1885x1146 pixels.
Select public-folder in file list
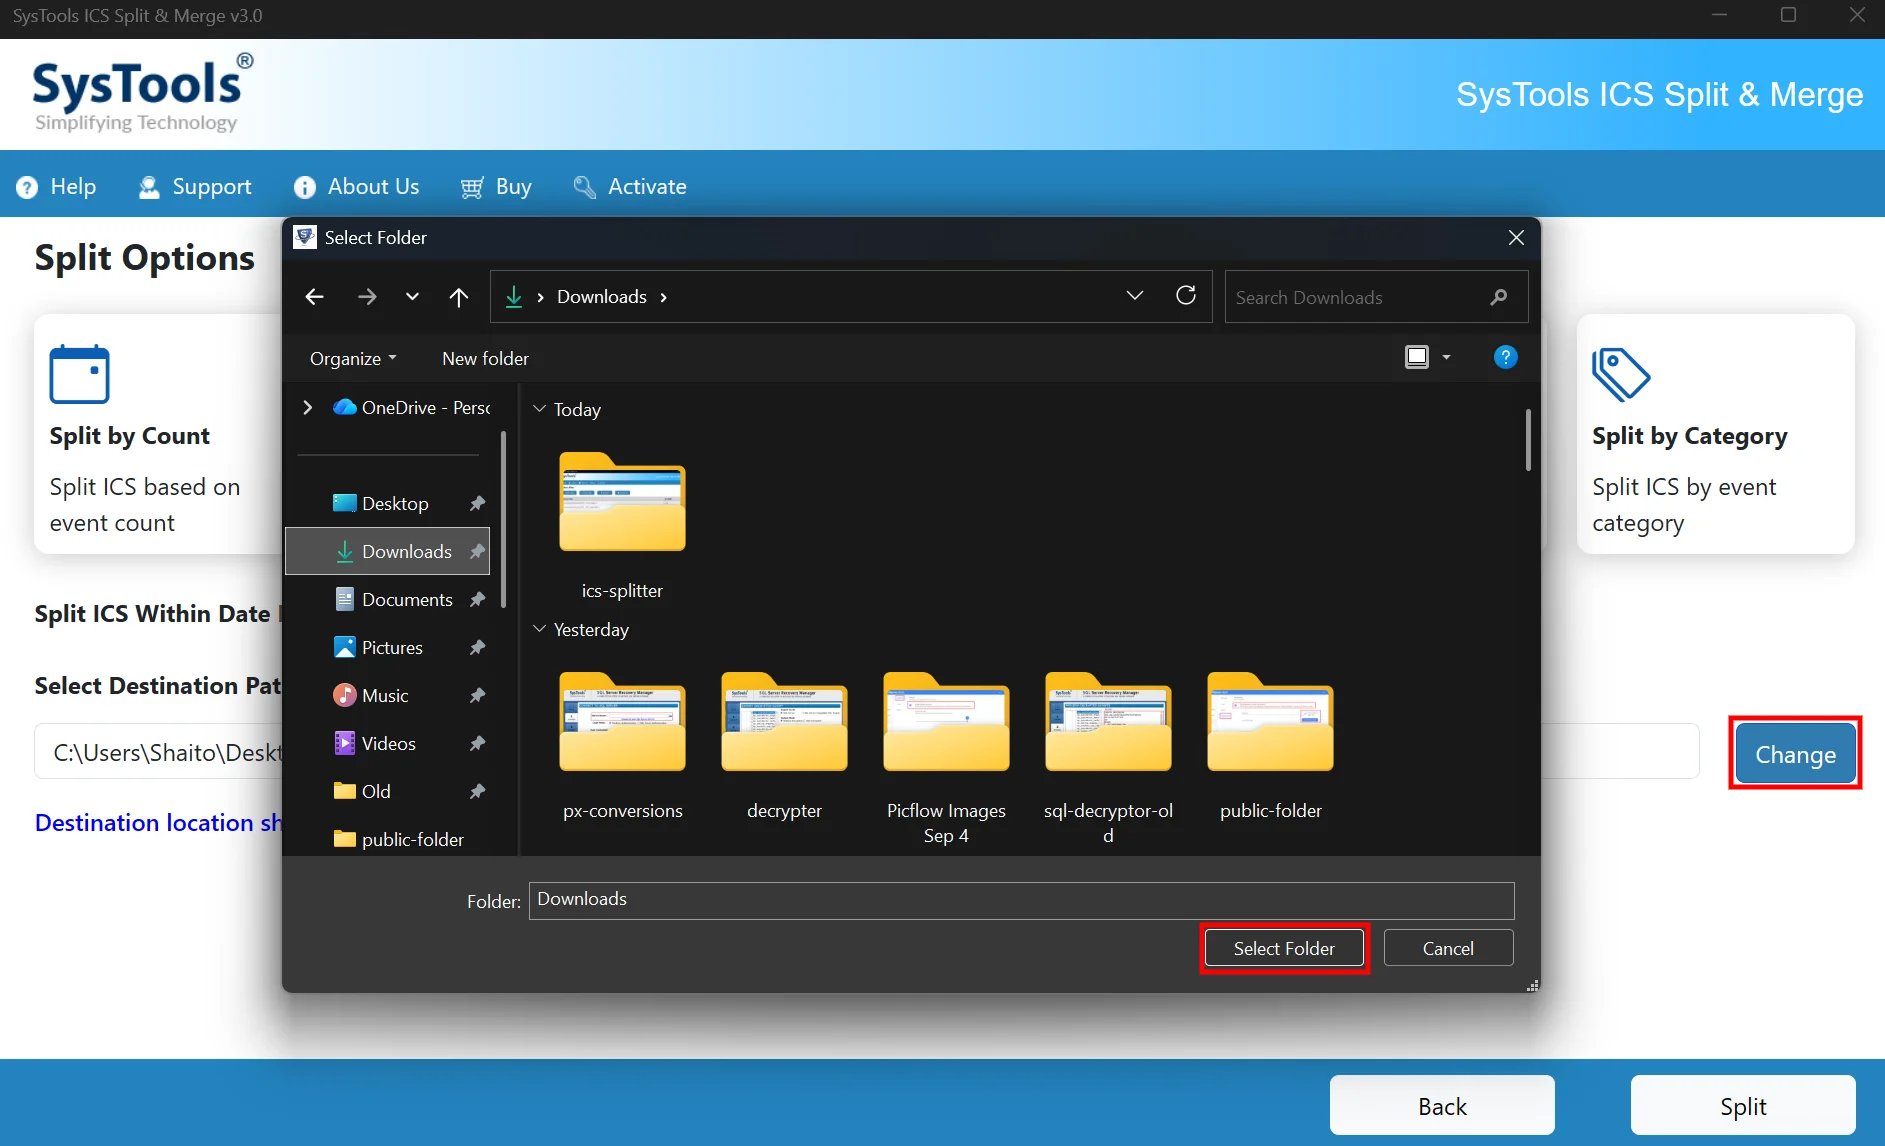(x=1270, y=746)
